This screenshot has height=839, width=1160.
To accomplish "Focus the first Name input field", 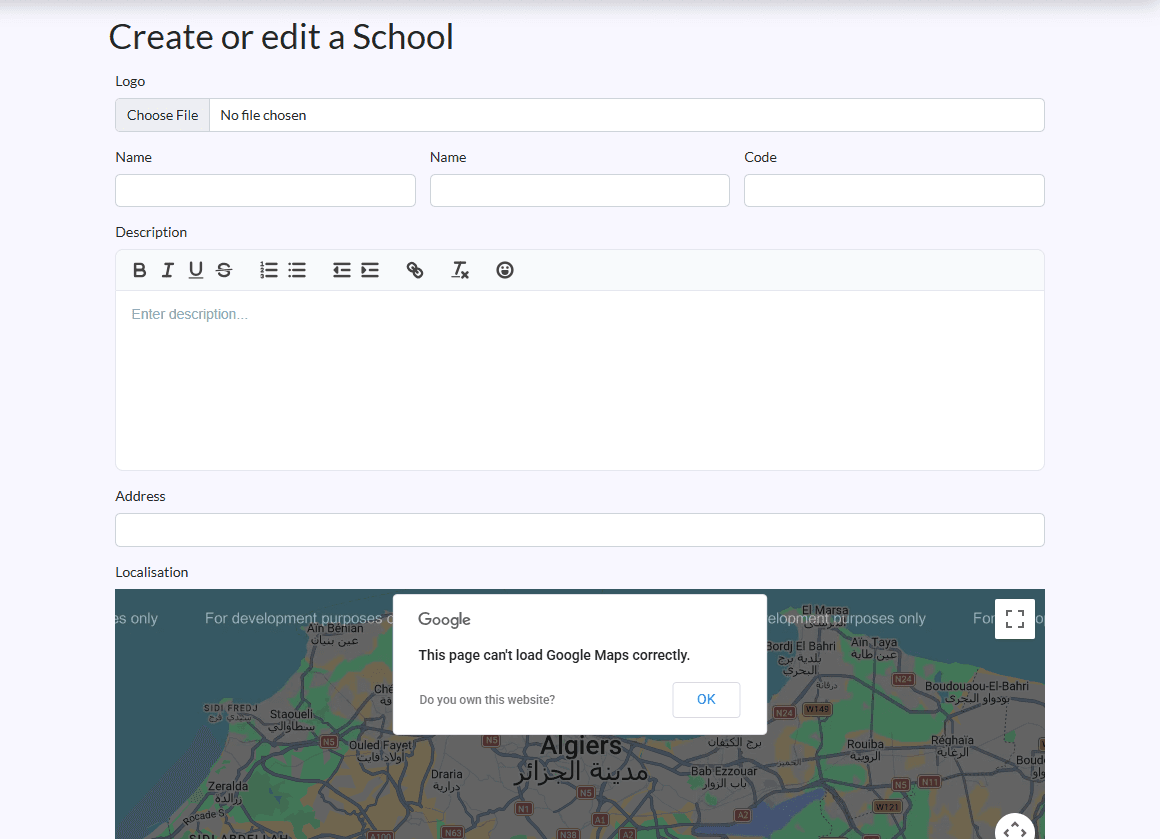I will pos(266,191).
